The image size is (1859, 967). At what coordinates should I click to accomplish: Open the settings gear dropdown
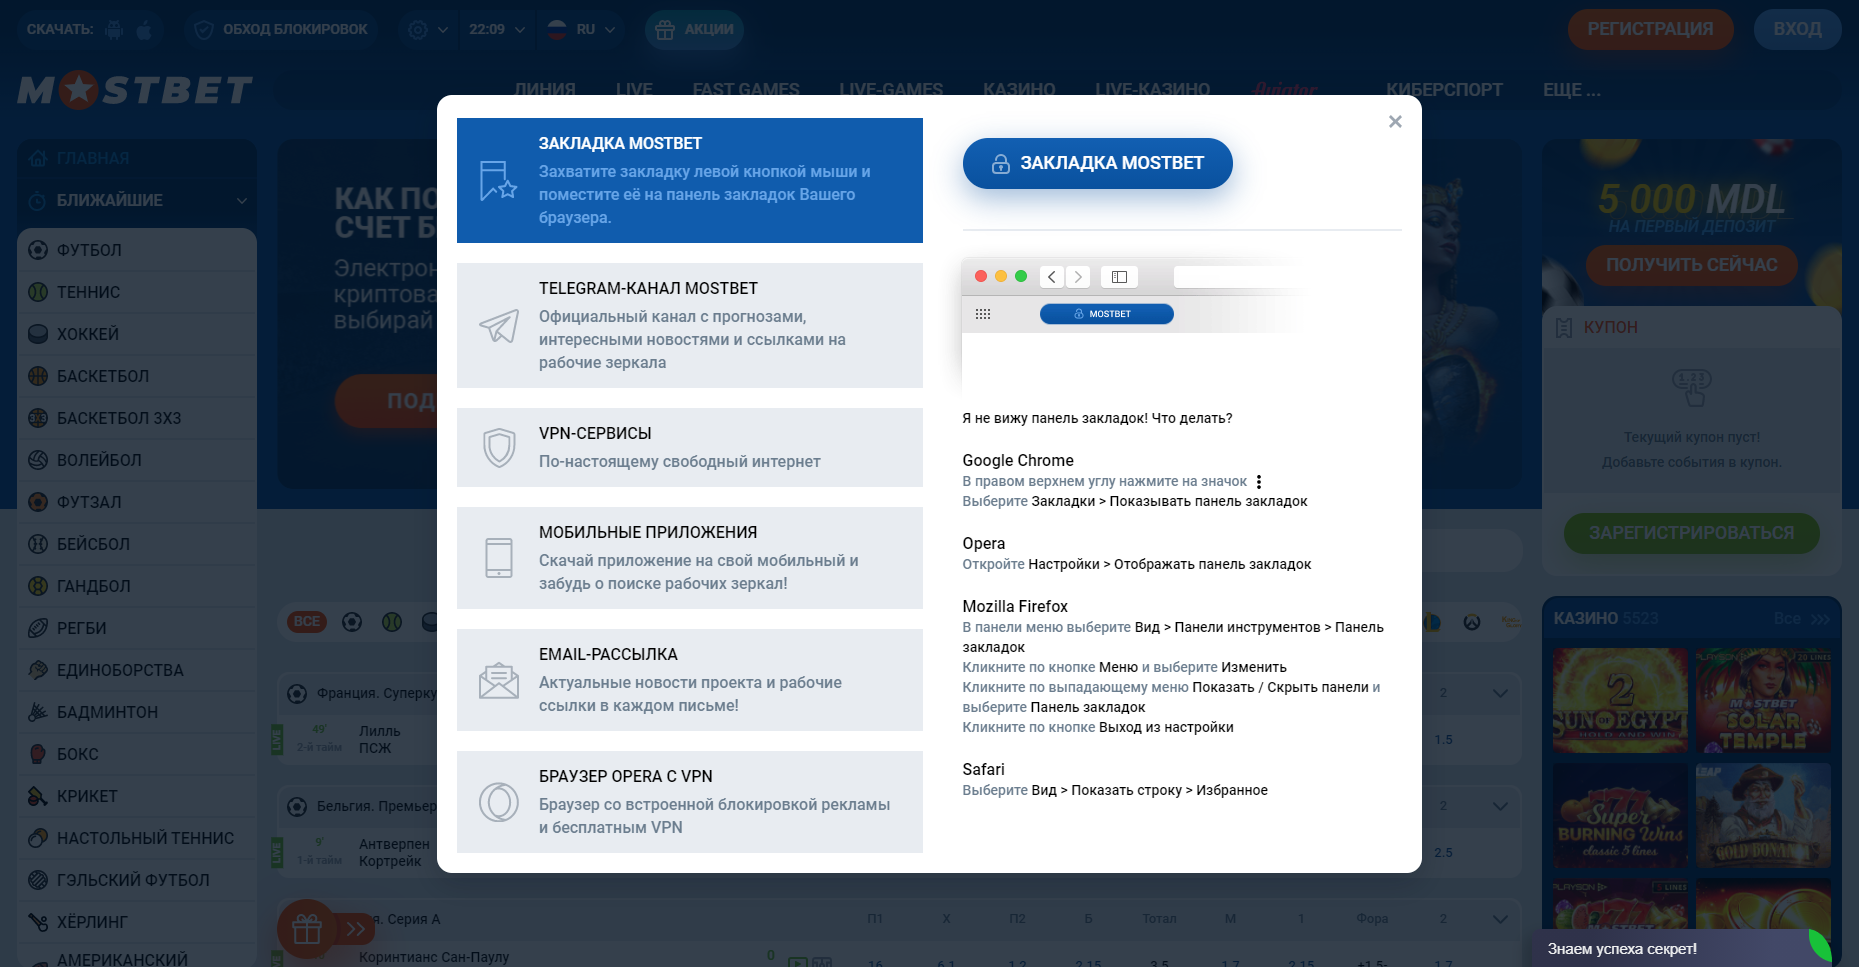(x=428, y=30)
